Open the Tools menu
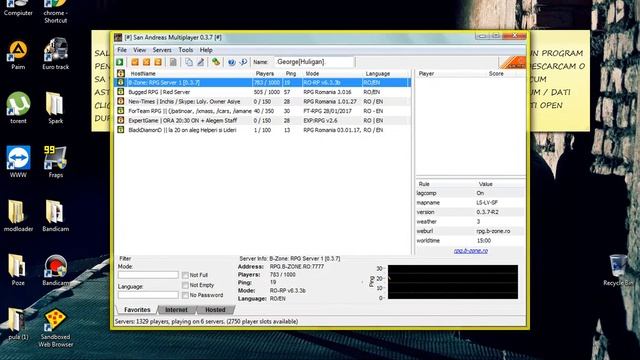Viewport: 640px width, 360px height. (x=186, y=50)
